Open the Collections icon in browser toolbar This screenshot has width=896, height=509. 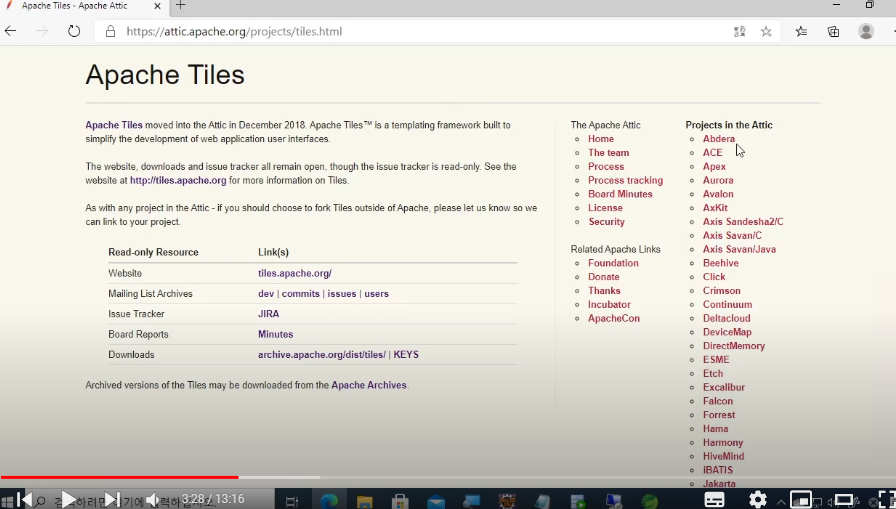(x=834, y=31)
